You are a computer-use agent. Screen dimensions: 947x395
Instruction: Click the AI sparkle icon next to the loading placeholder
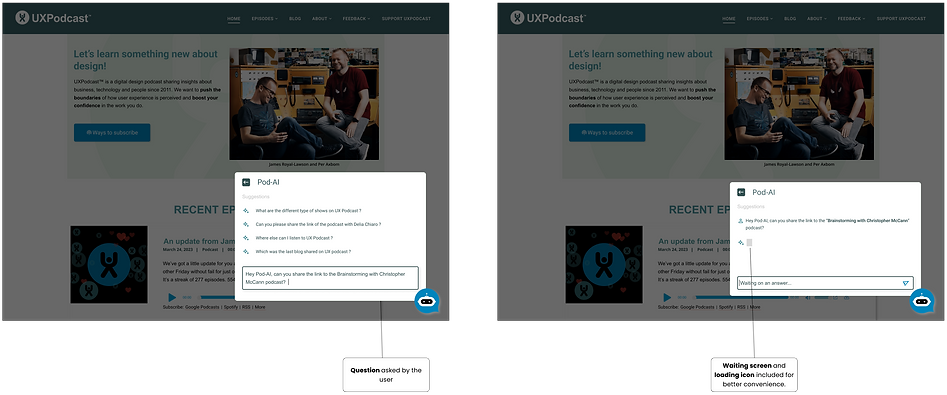pos(741,242)
